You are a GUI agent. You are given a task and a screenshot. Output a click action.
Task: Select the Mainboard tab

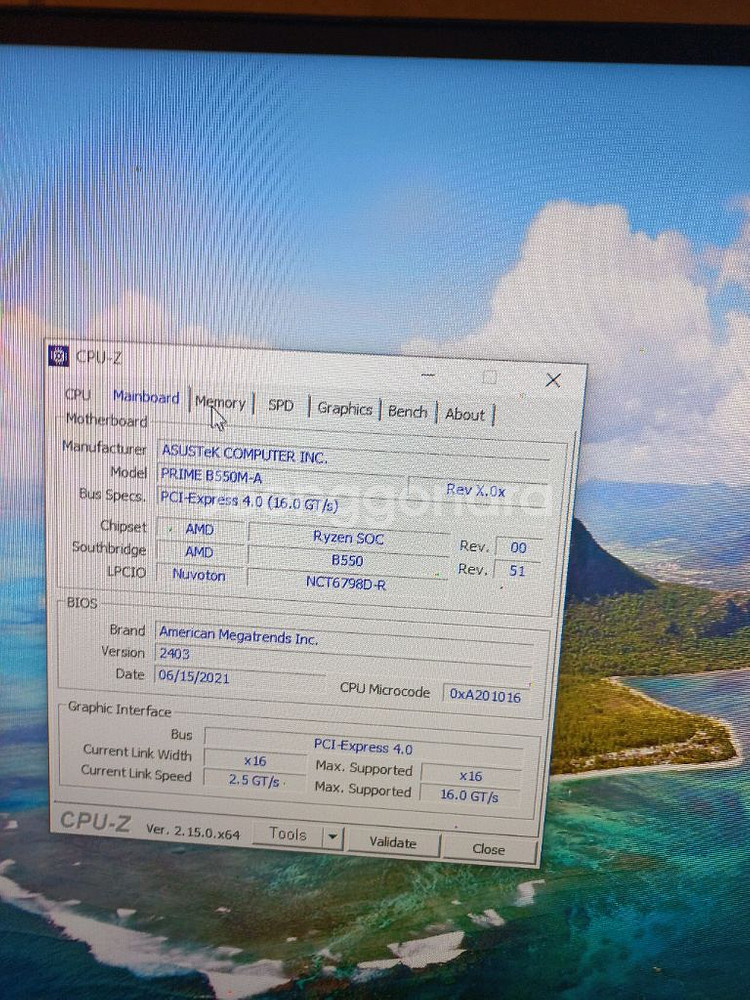pyautogui.click(x=146, y=397)
